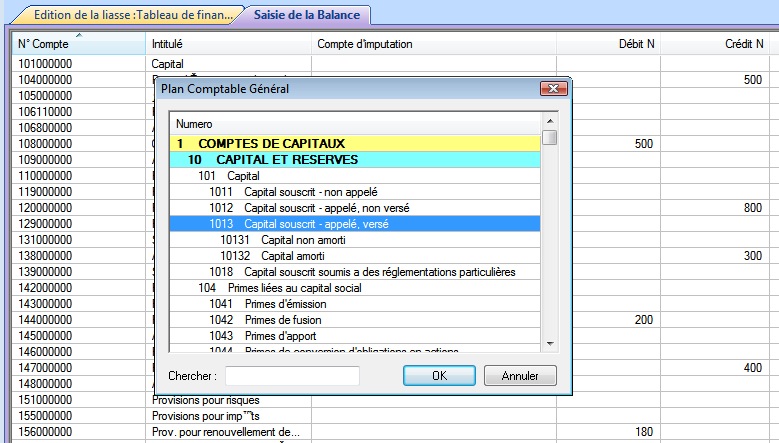Select 1043 Primes d'apport
Image resolution: width=779 pixels, height=443 pixels.
click(x=355, y=336)
